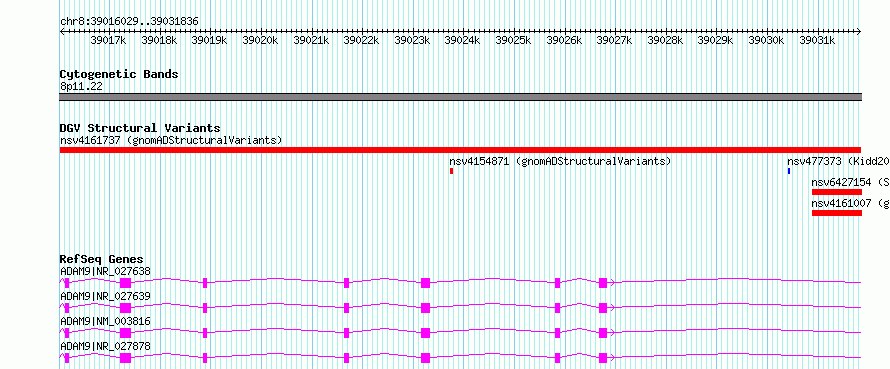Click the 39029k ruler label

[x=716, y=40]
